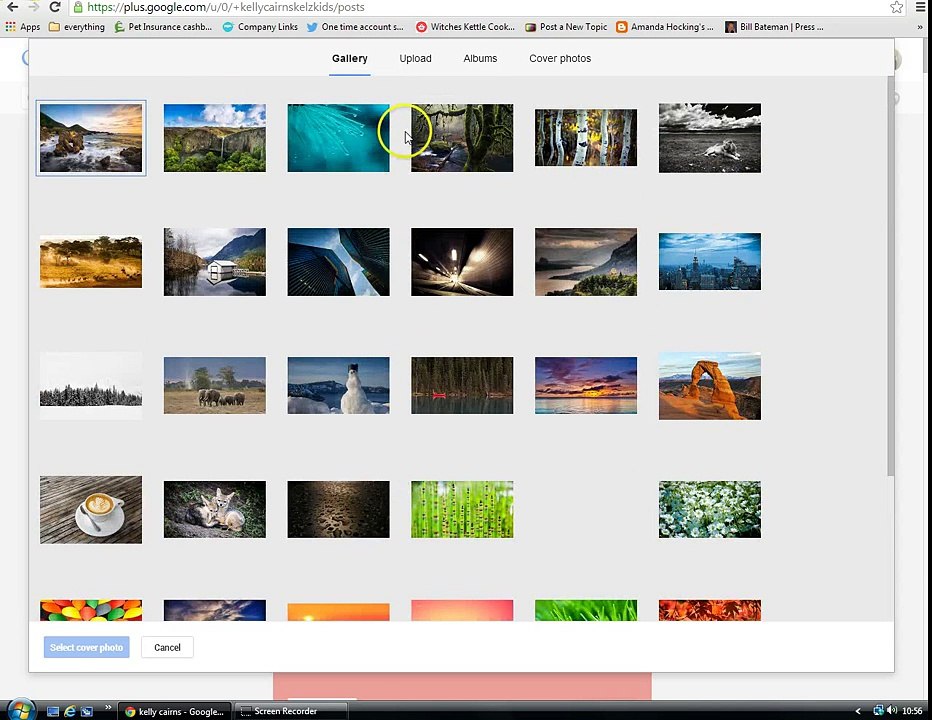This screenshot has height=720, width=932.
Task: Select the green grass blades photo
Action: point(585,611)
